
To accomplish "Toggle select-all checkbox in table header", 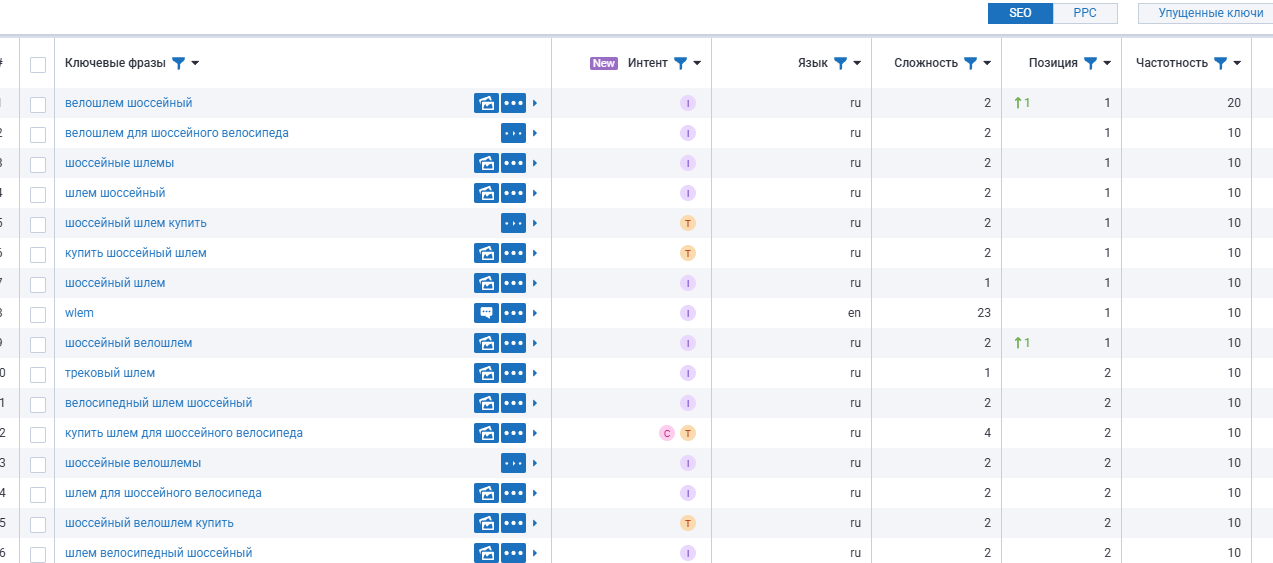I will (38, 65).
